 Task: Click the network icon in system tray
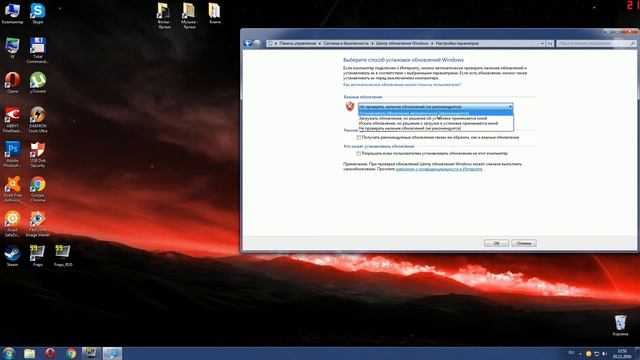596,353
